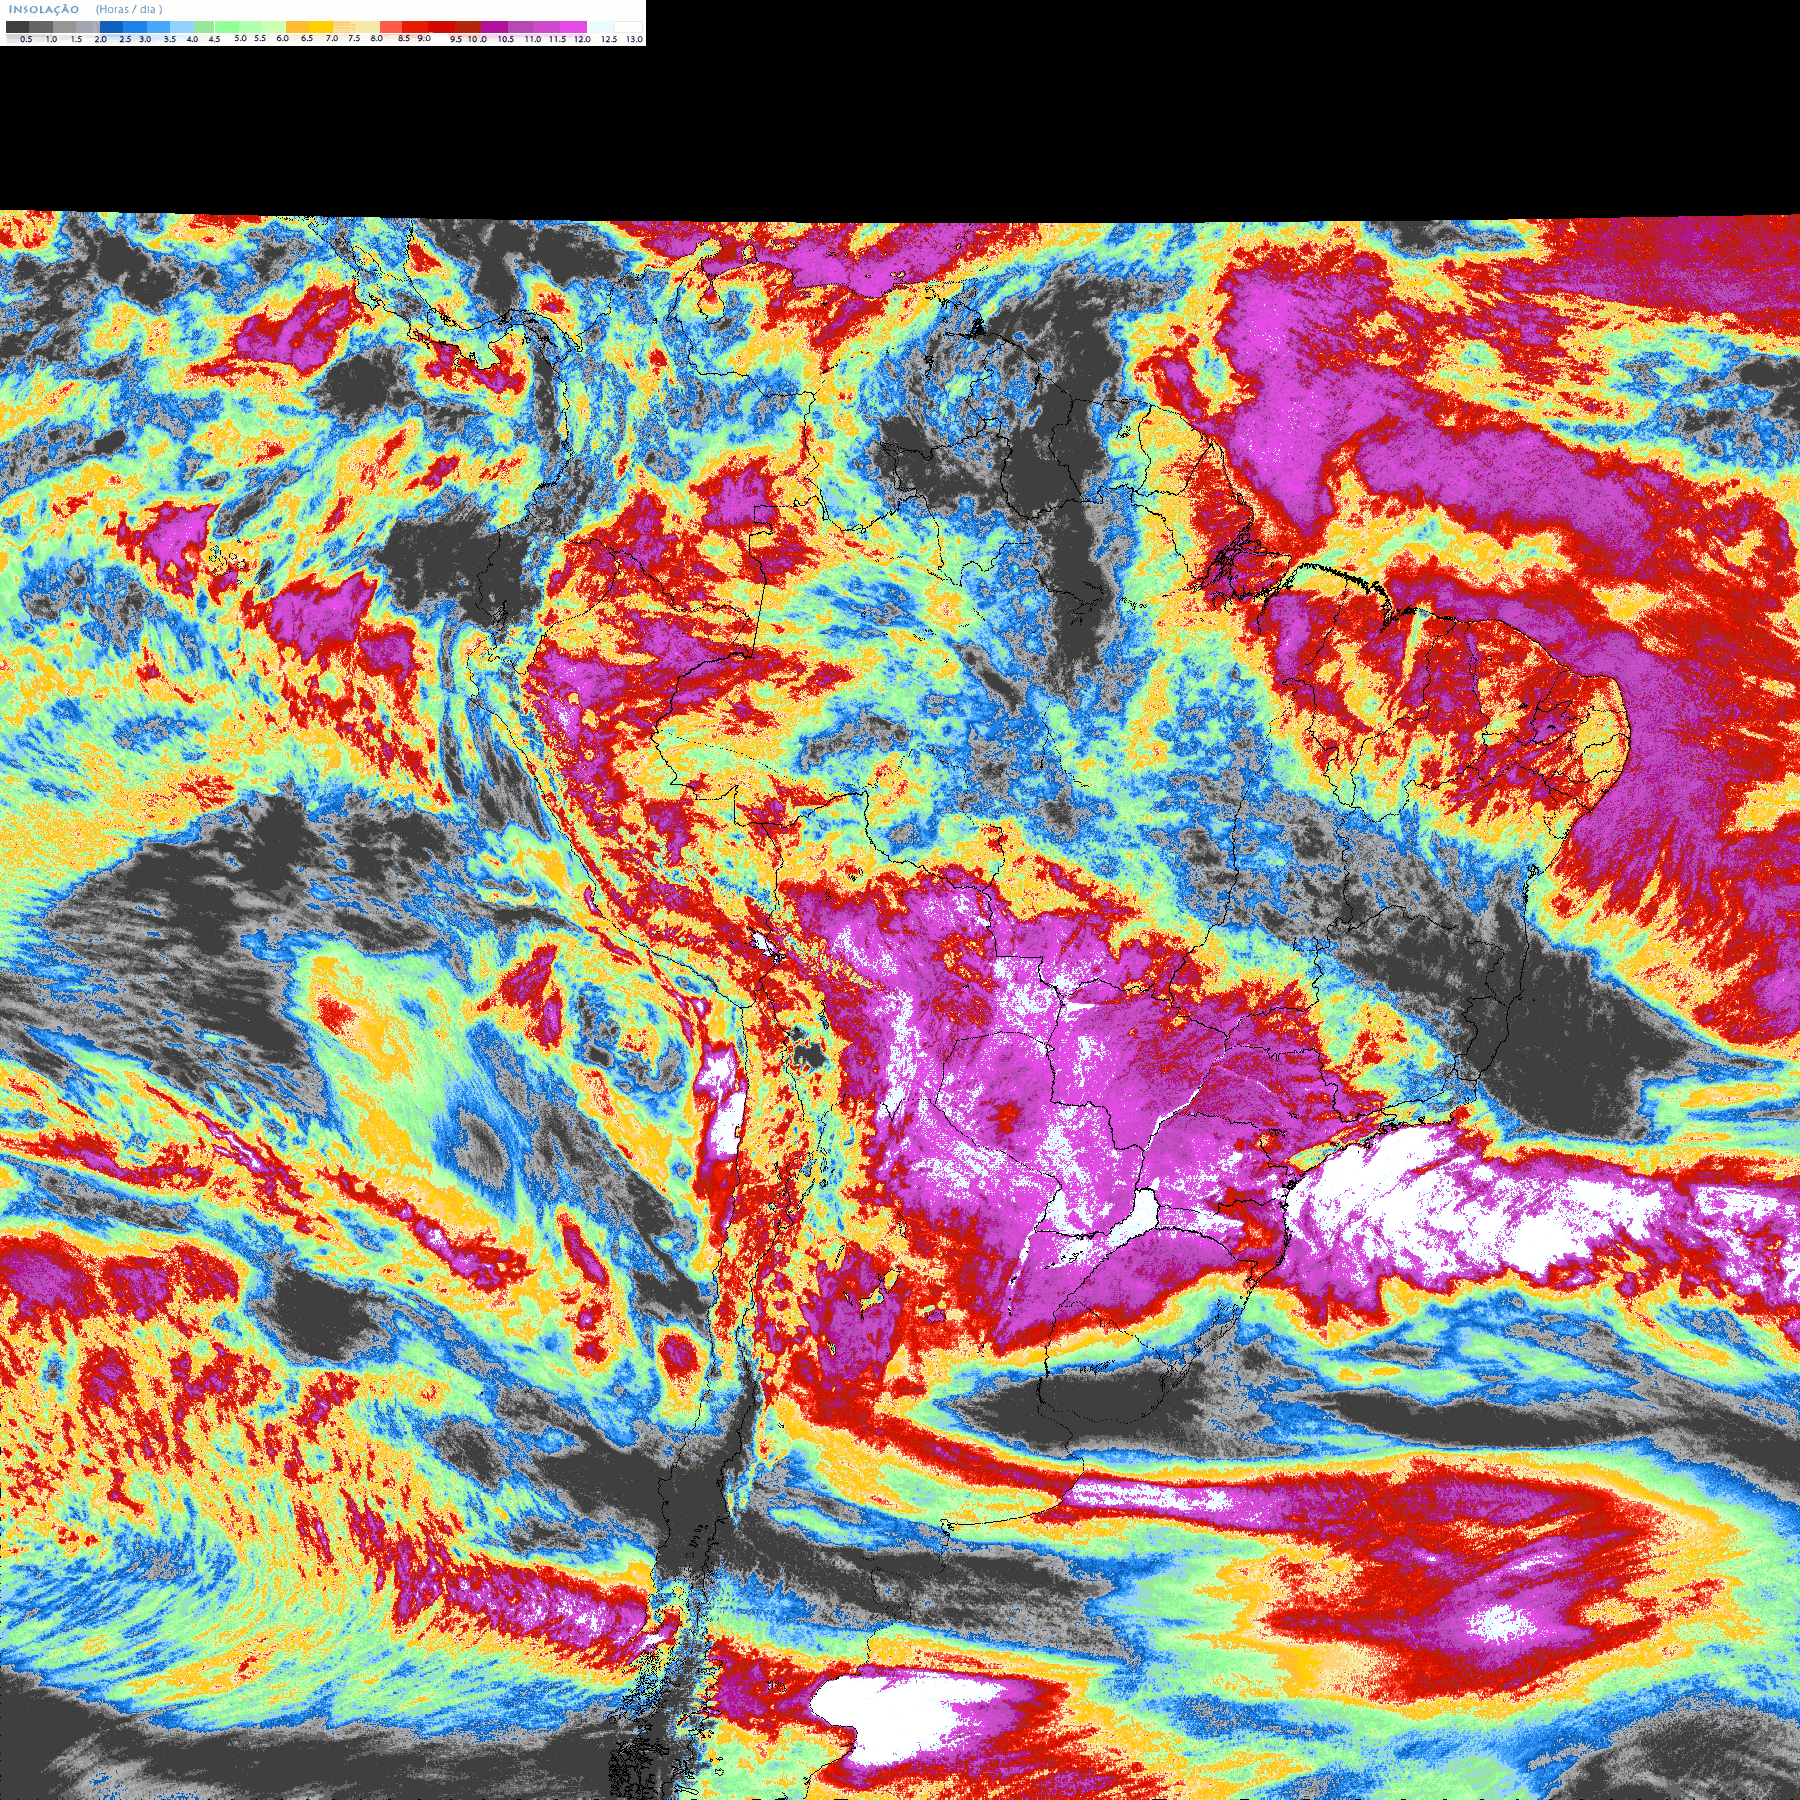Select the dark blue swatch above 2.5
Screen dimensions: 1800x1800
[x=111, y=27]
